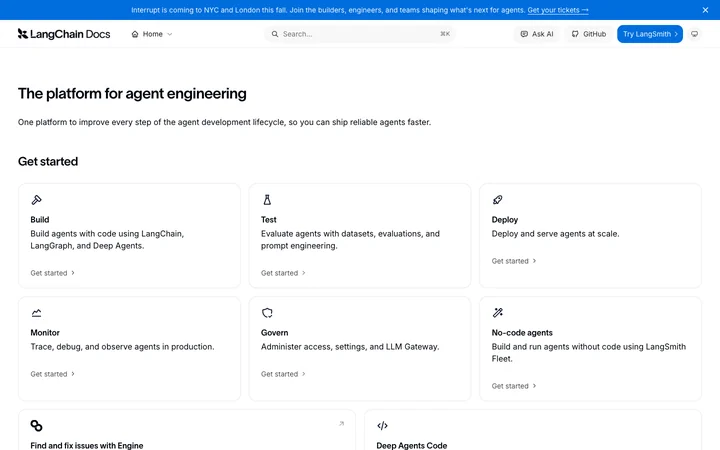
Task: Click the Engine chain-link icon
Action: [36, 426]
